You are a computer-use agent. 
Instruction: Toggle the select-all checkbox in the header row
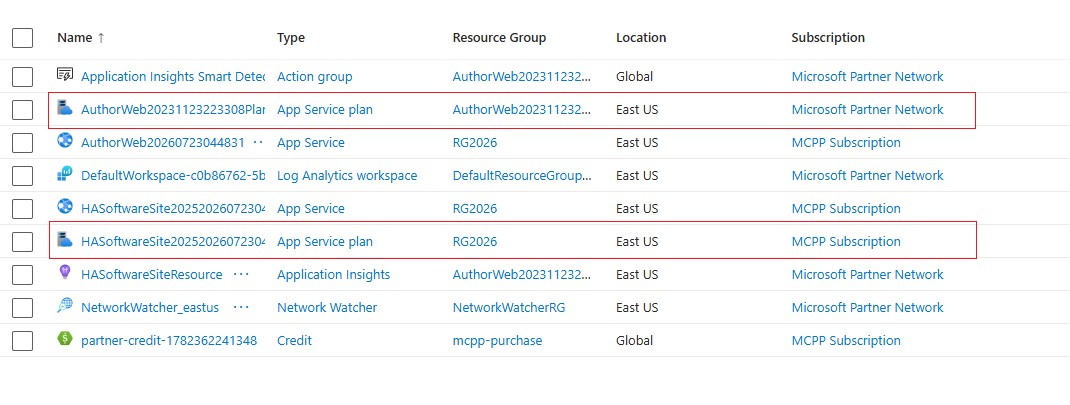tap(23, 38)
